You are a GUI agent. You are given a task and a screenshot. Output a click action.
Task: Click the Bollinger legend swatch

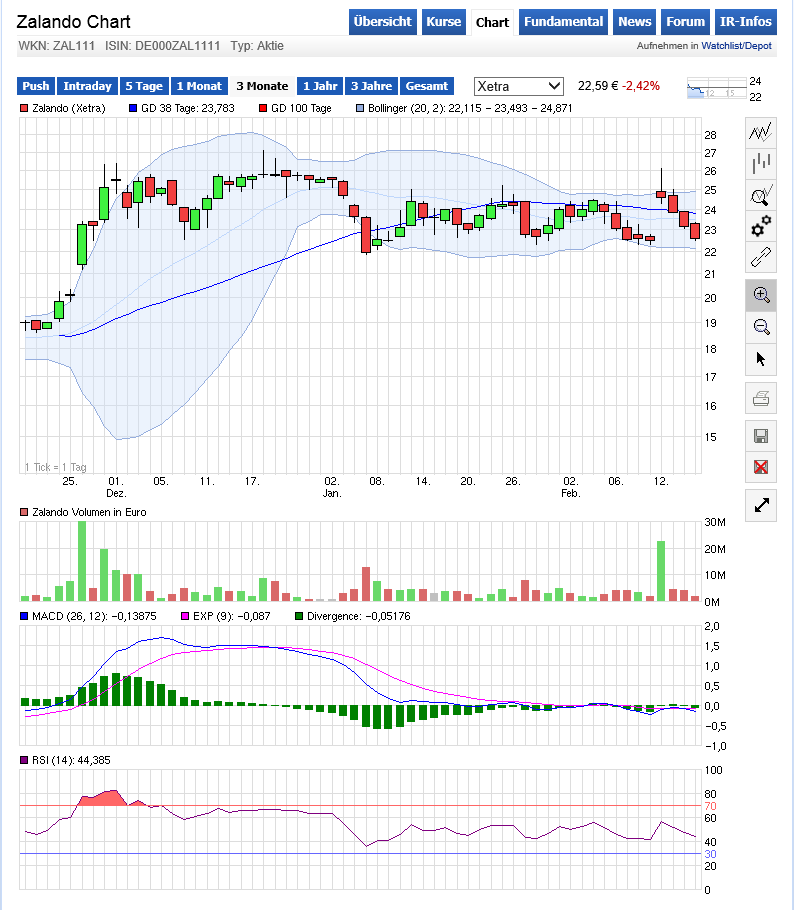click(x=360, y=108)
